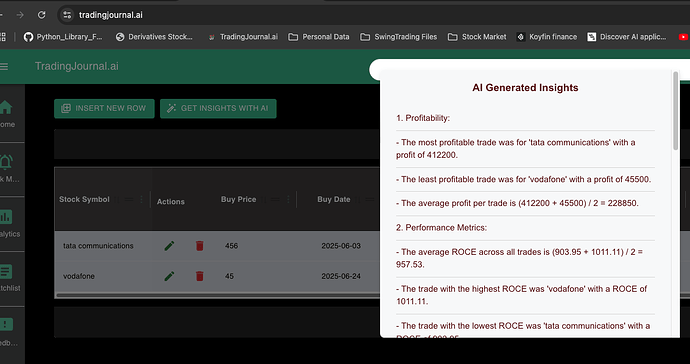Reload the page with browser refresh icon
690x364 pixels.
click(x=41, y=15)
